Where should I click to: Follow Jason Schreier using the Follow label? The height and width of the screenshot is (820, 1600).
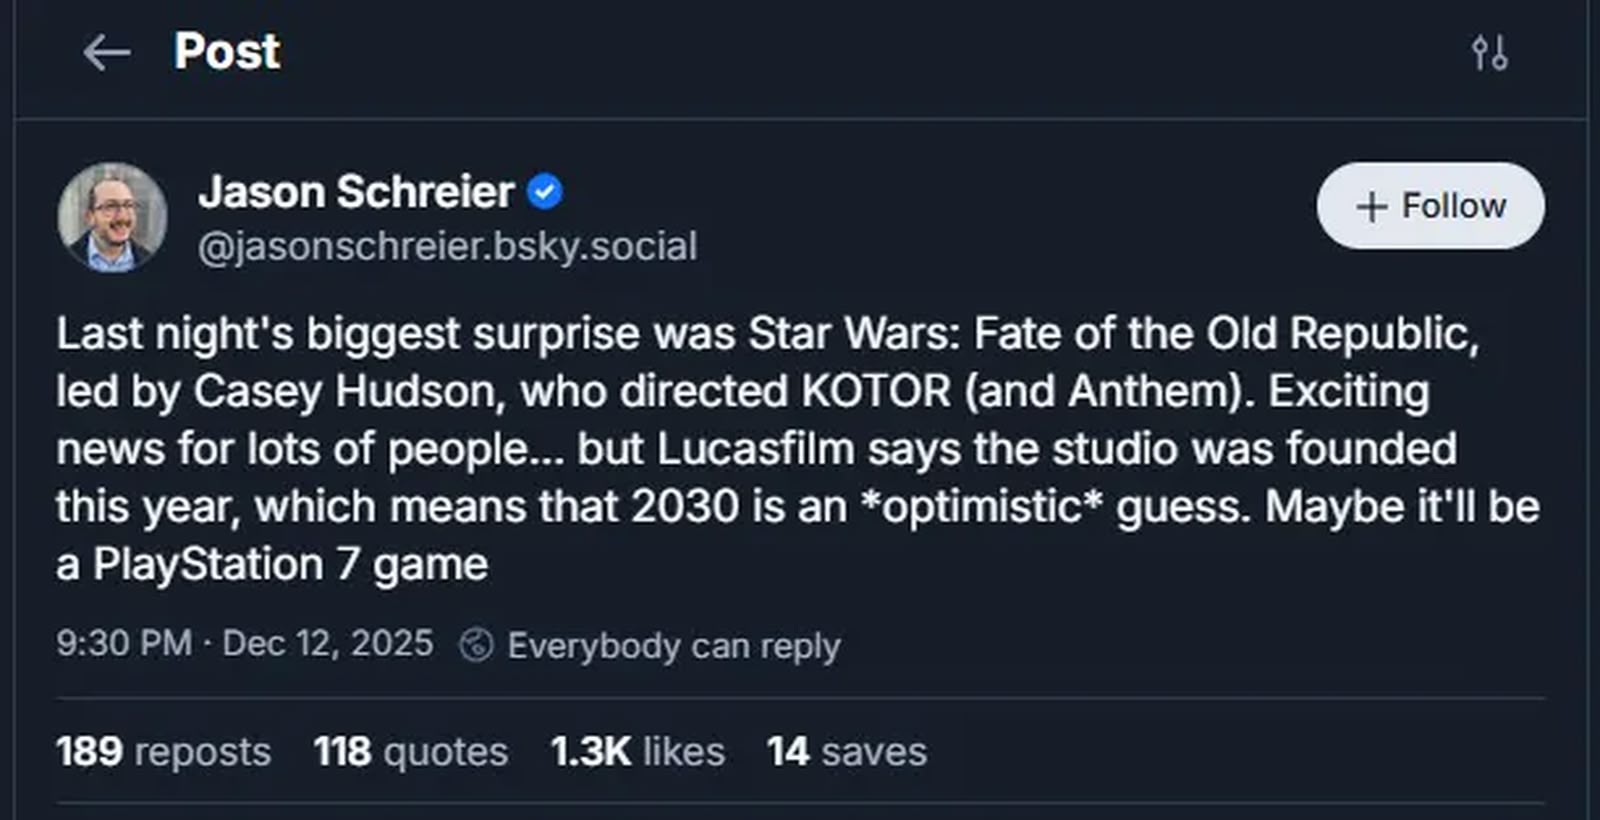1453,206
